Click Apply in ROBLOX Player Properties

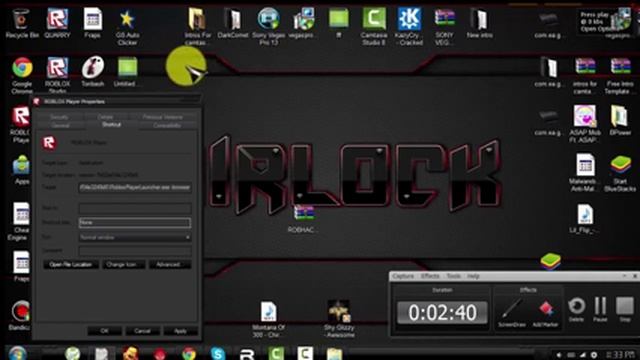[x=180, y=331]
